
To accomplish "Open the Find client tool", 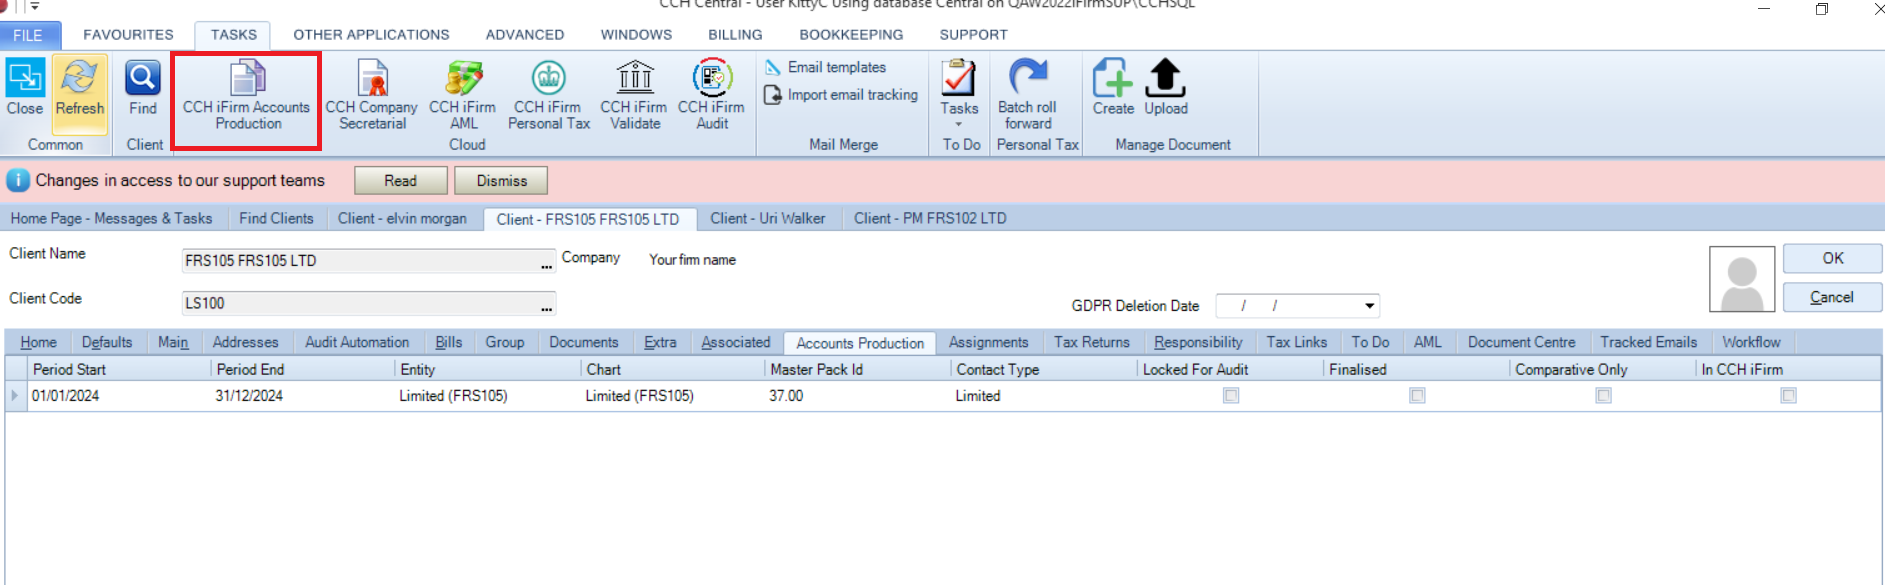I will click(x=142, y=87).
